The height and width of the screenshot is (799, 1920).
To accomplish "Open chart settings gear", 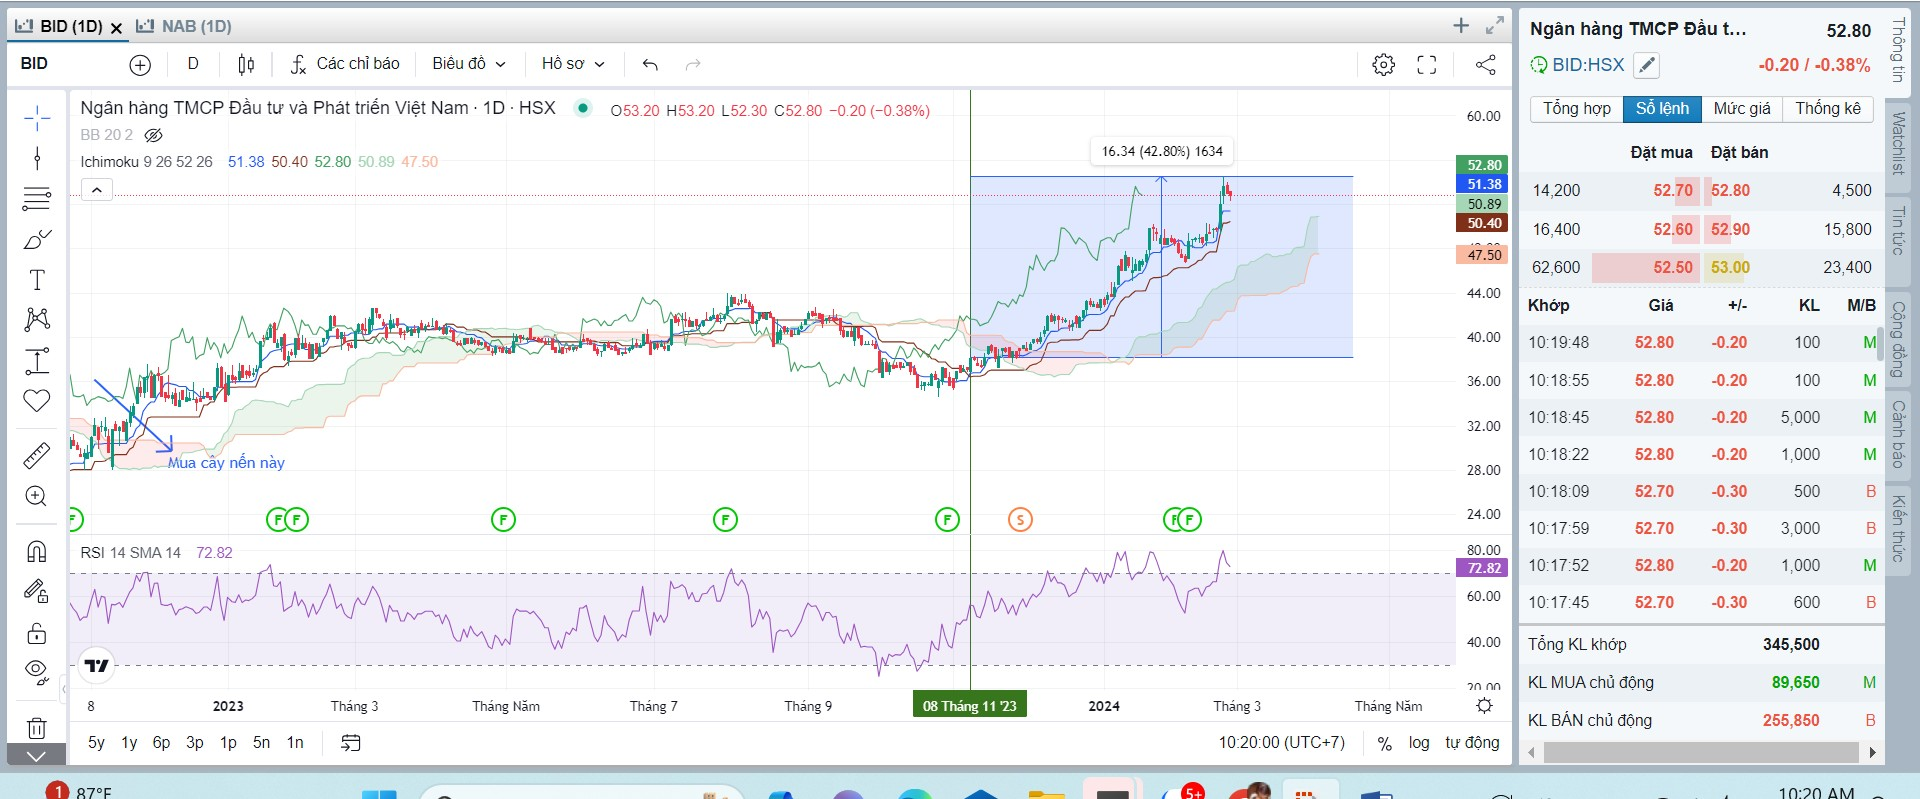I will pyautogui.click(x=1384, y=65).
